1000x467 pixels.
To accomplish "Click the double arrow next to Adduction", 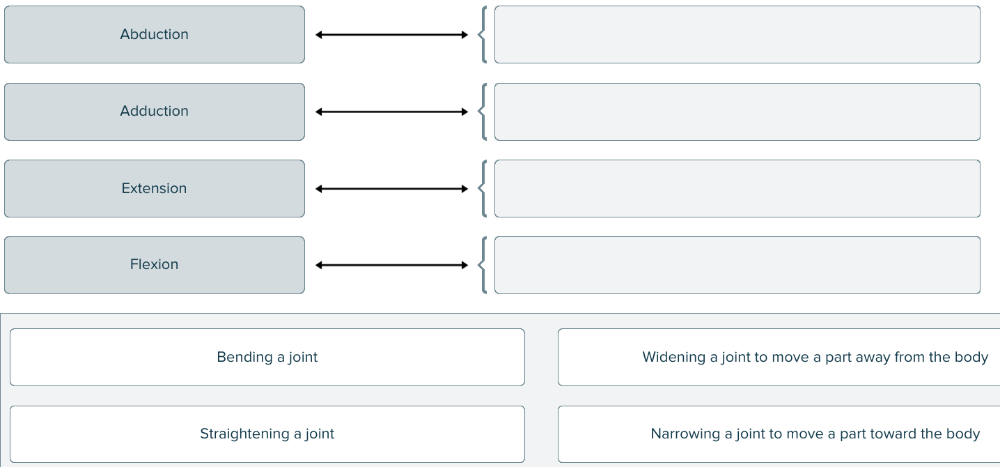I will click(x=391, y=111).
